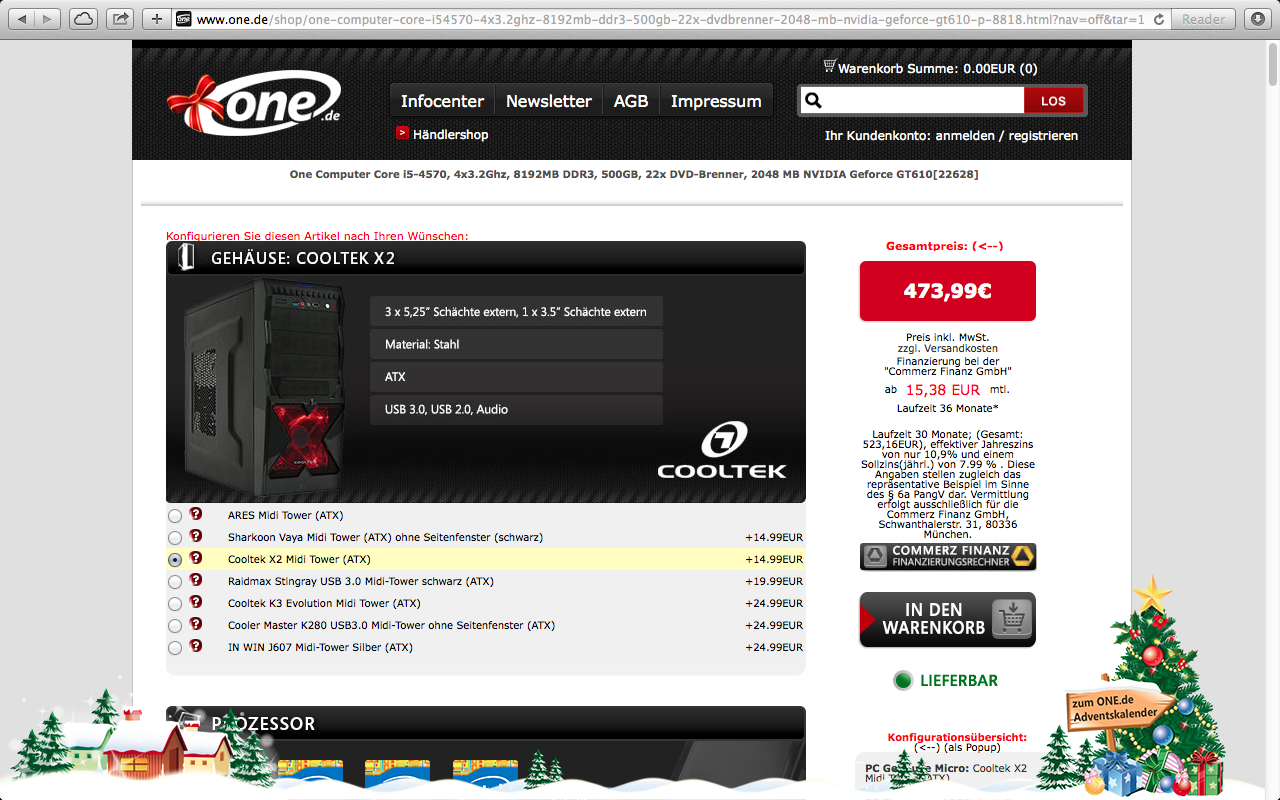Click the Händlershop link

pos(450,134)
